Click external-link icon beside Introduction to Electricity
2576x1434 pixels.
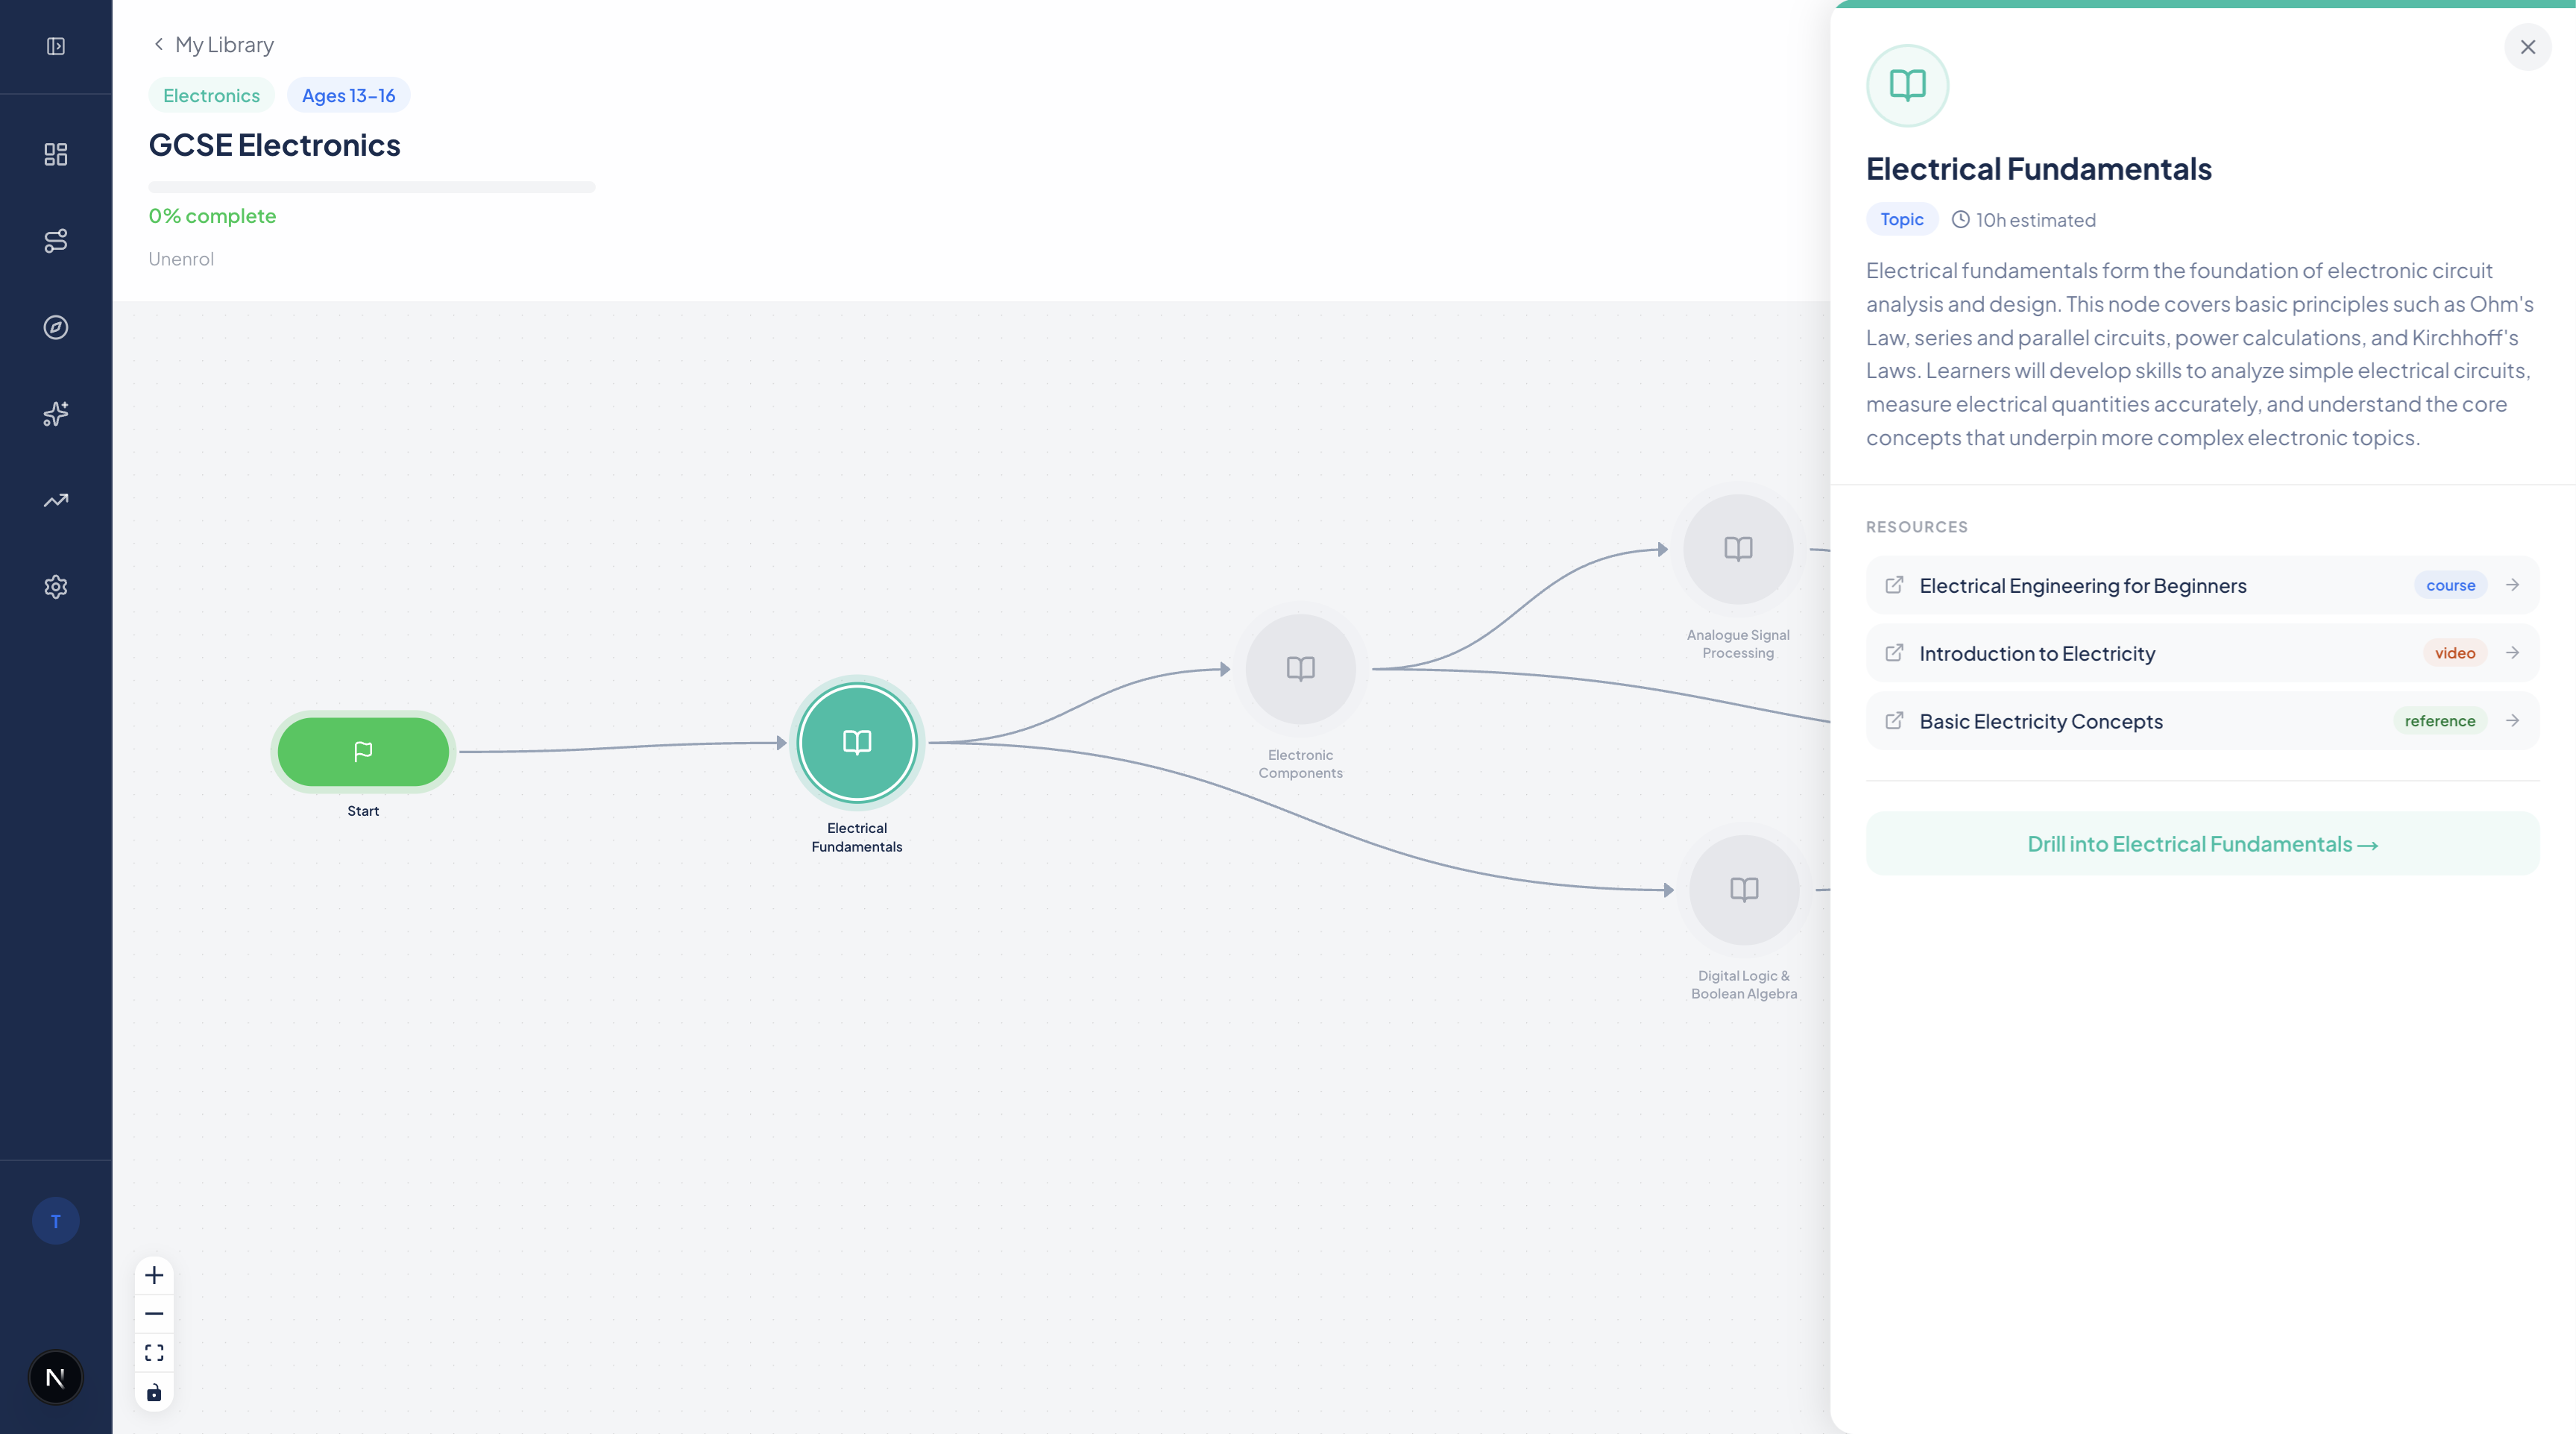pos(1894,653)
